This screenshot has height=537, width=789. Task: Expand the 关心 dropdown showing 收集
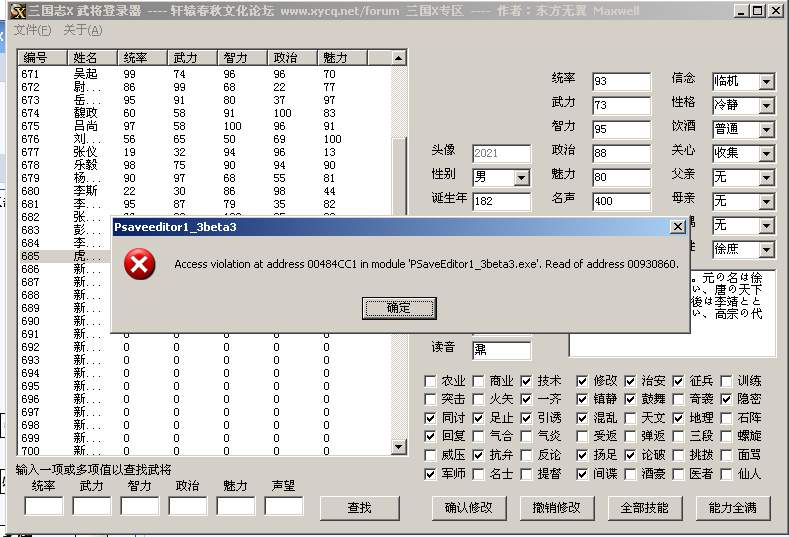click(x=766, y=153)
